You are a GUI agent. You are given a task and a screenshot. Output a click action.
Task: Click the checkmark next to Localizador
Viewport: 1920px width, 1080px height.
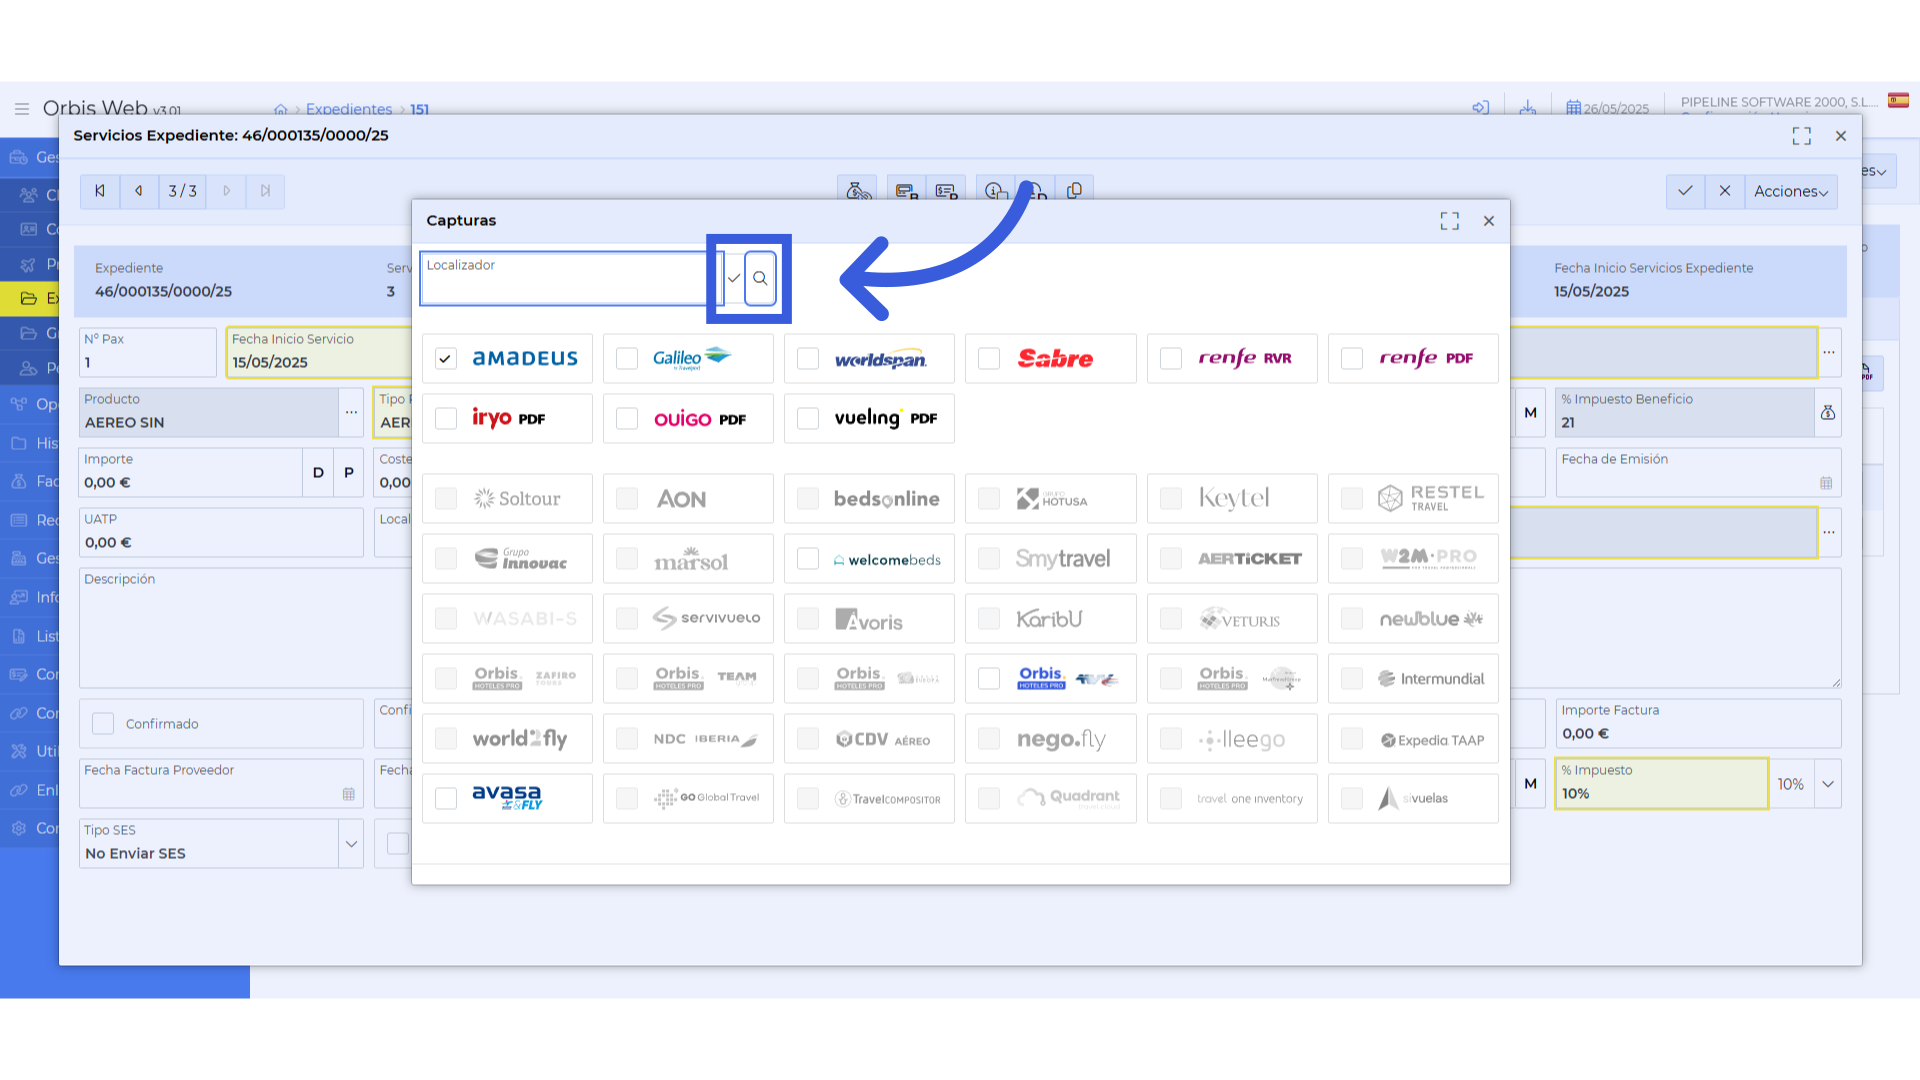pos(733,279)
